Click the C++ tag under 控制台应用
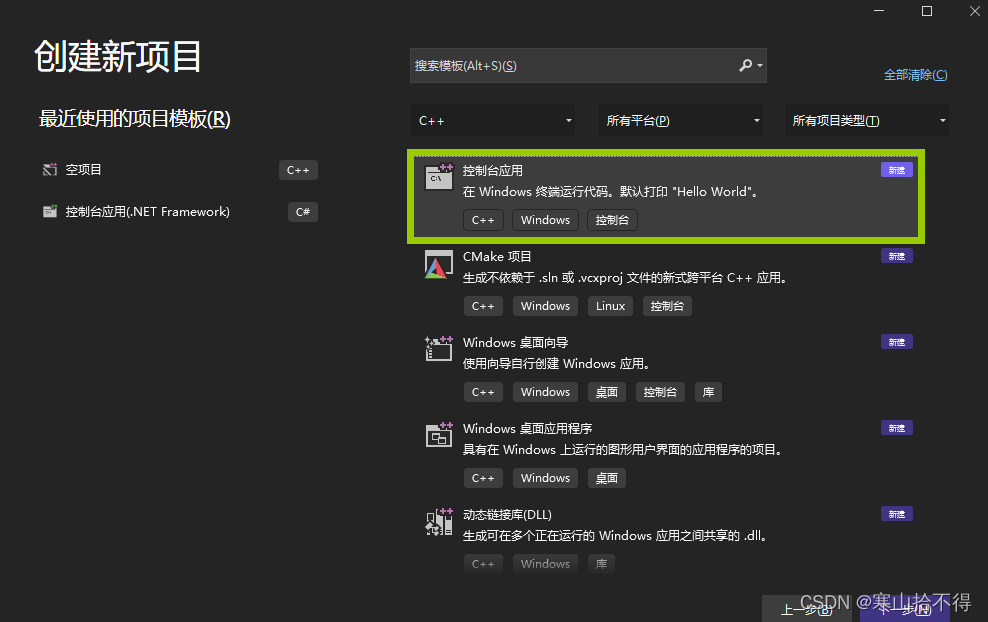This screenshot has width=988, height=622. coord(483,220)
